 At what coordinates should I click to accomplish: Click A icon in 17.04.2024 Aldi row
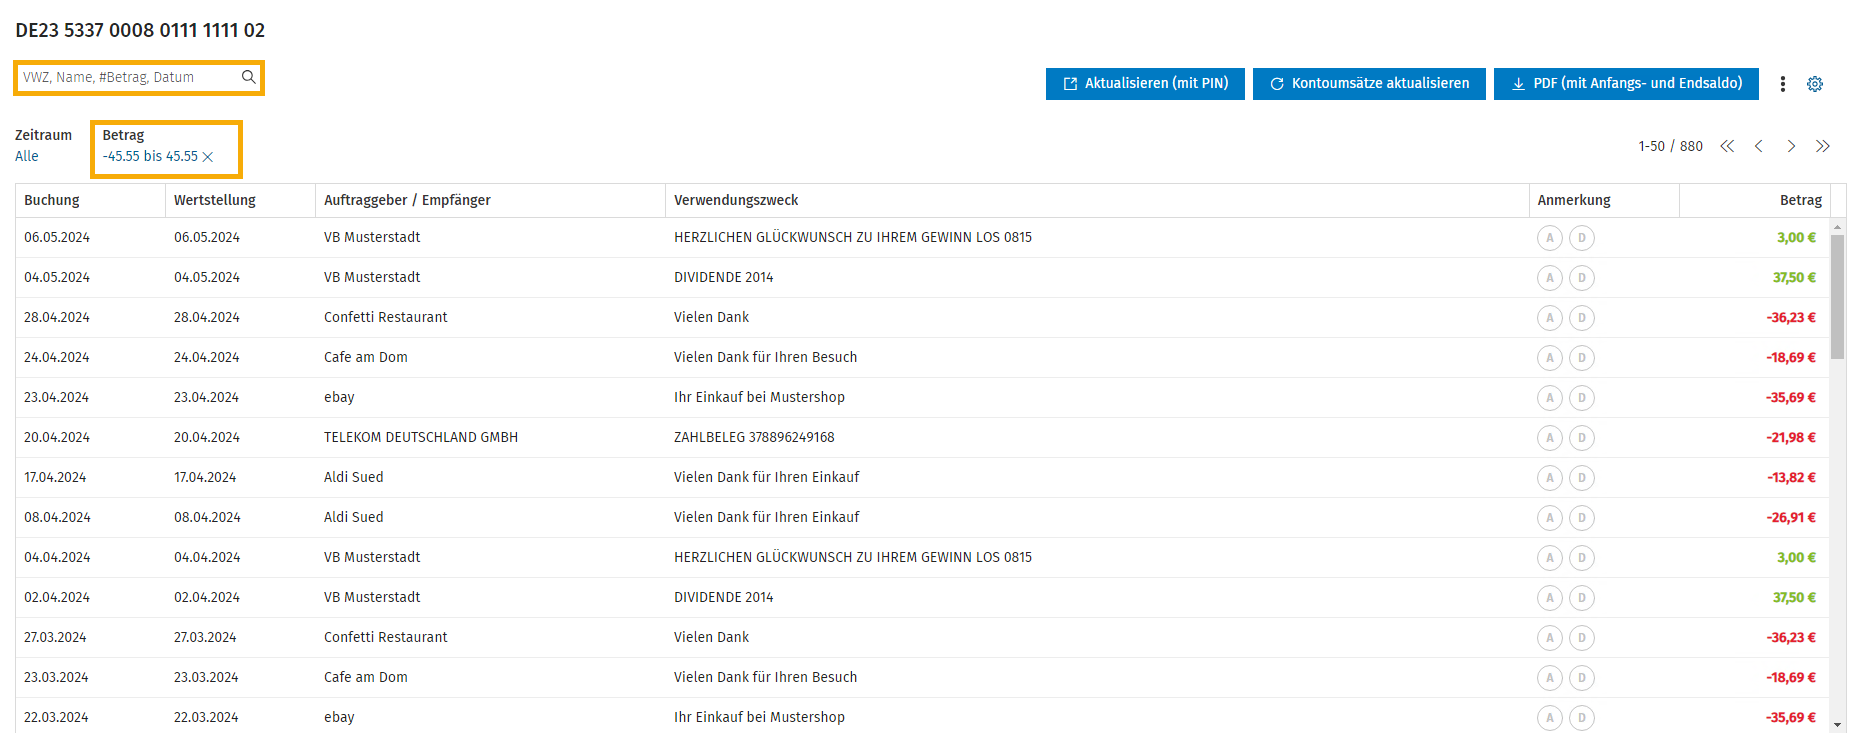1550,478
